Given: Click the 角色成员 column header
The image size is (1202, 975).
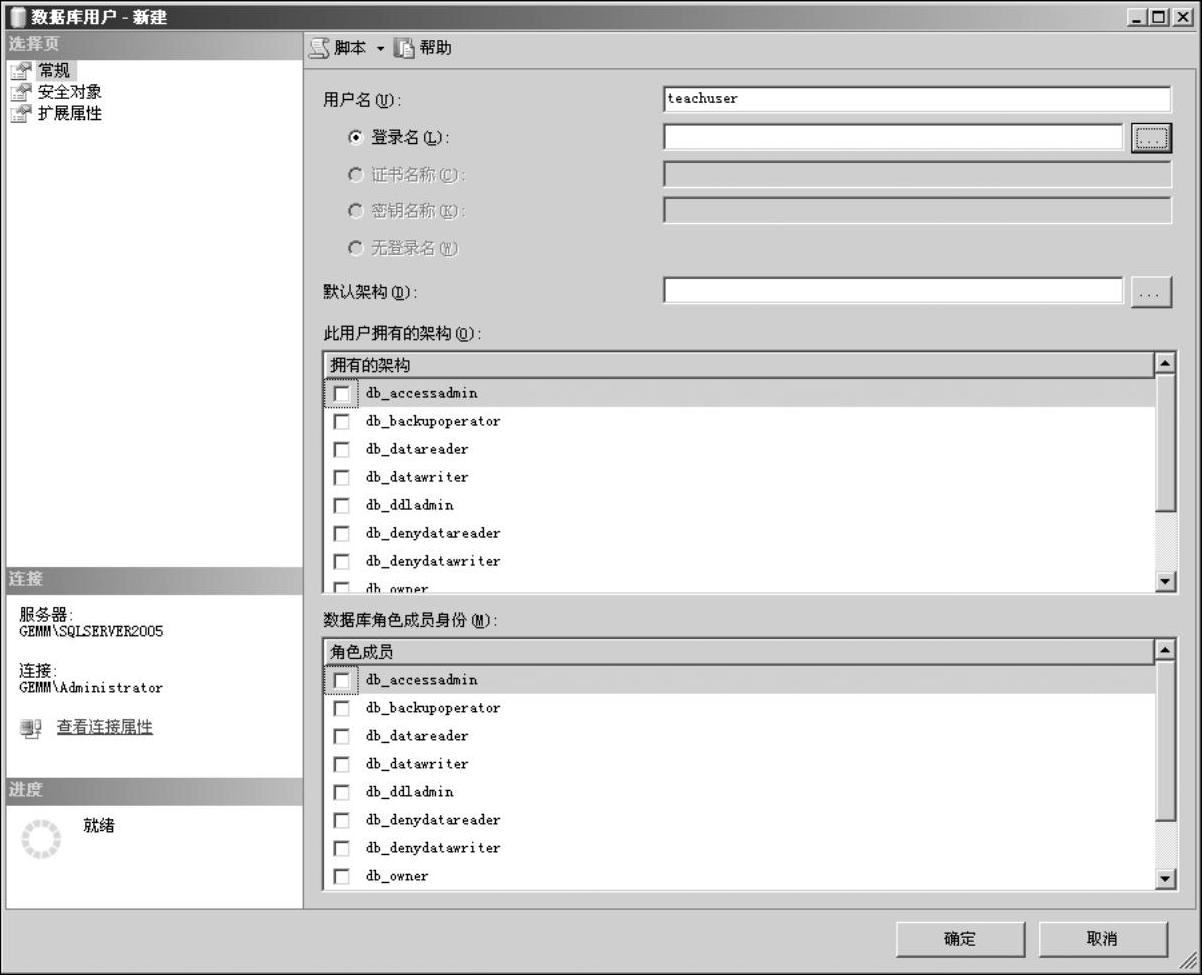Looking at the screenshot, I should pos(739,652).
